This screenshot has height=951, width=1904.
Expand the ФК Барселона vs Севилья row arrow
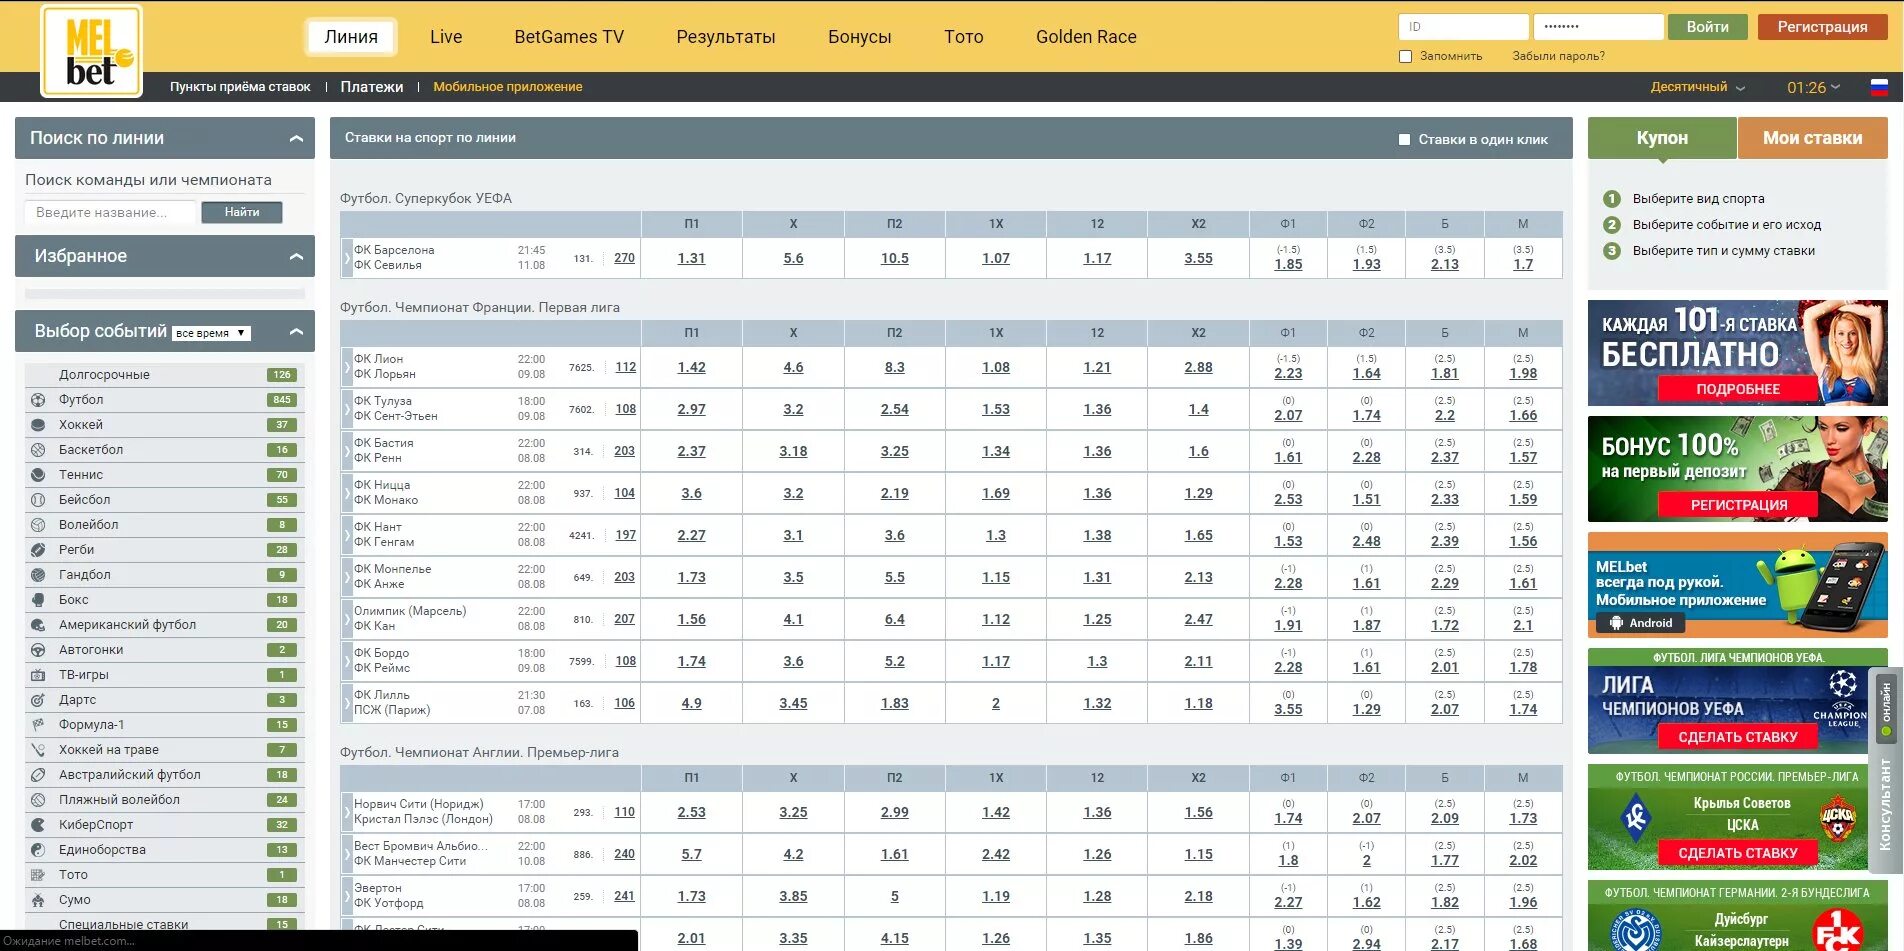tap(347, 258)
